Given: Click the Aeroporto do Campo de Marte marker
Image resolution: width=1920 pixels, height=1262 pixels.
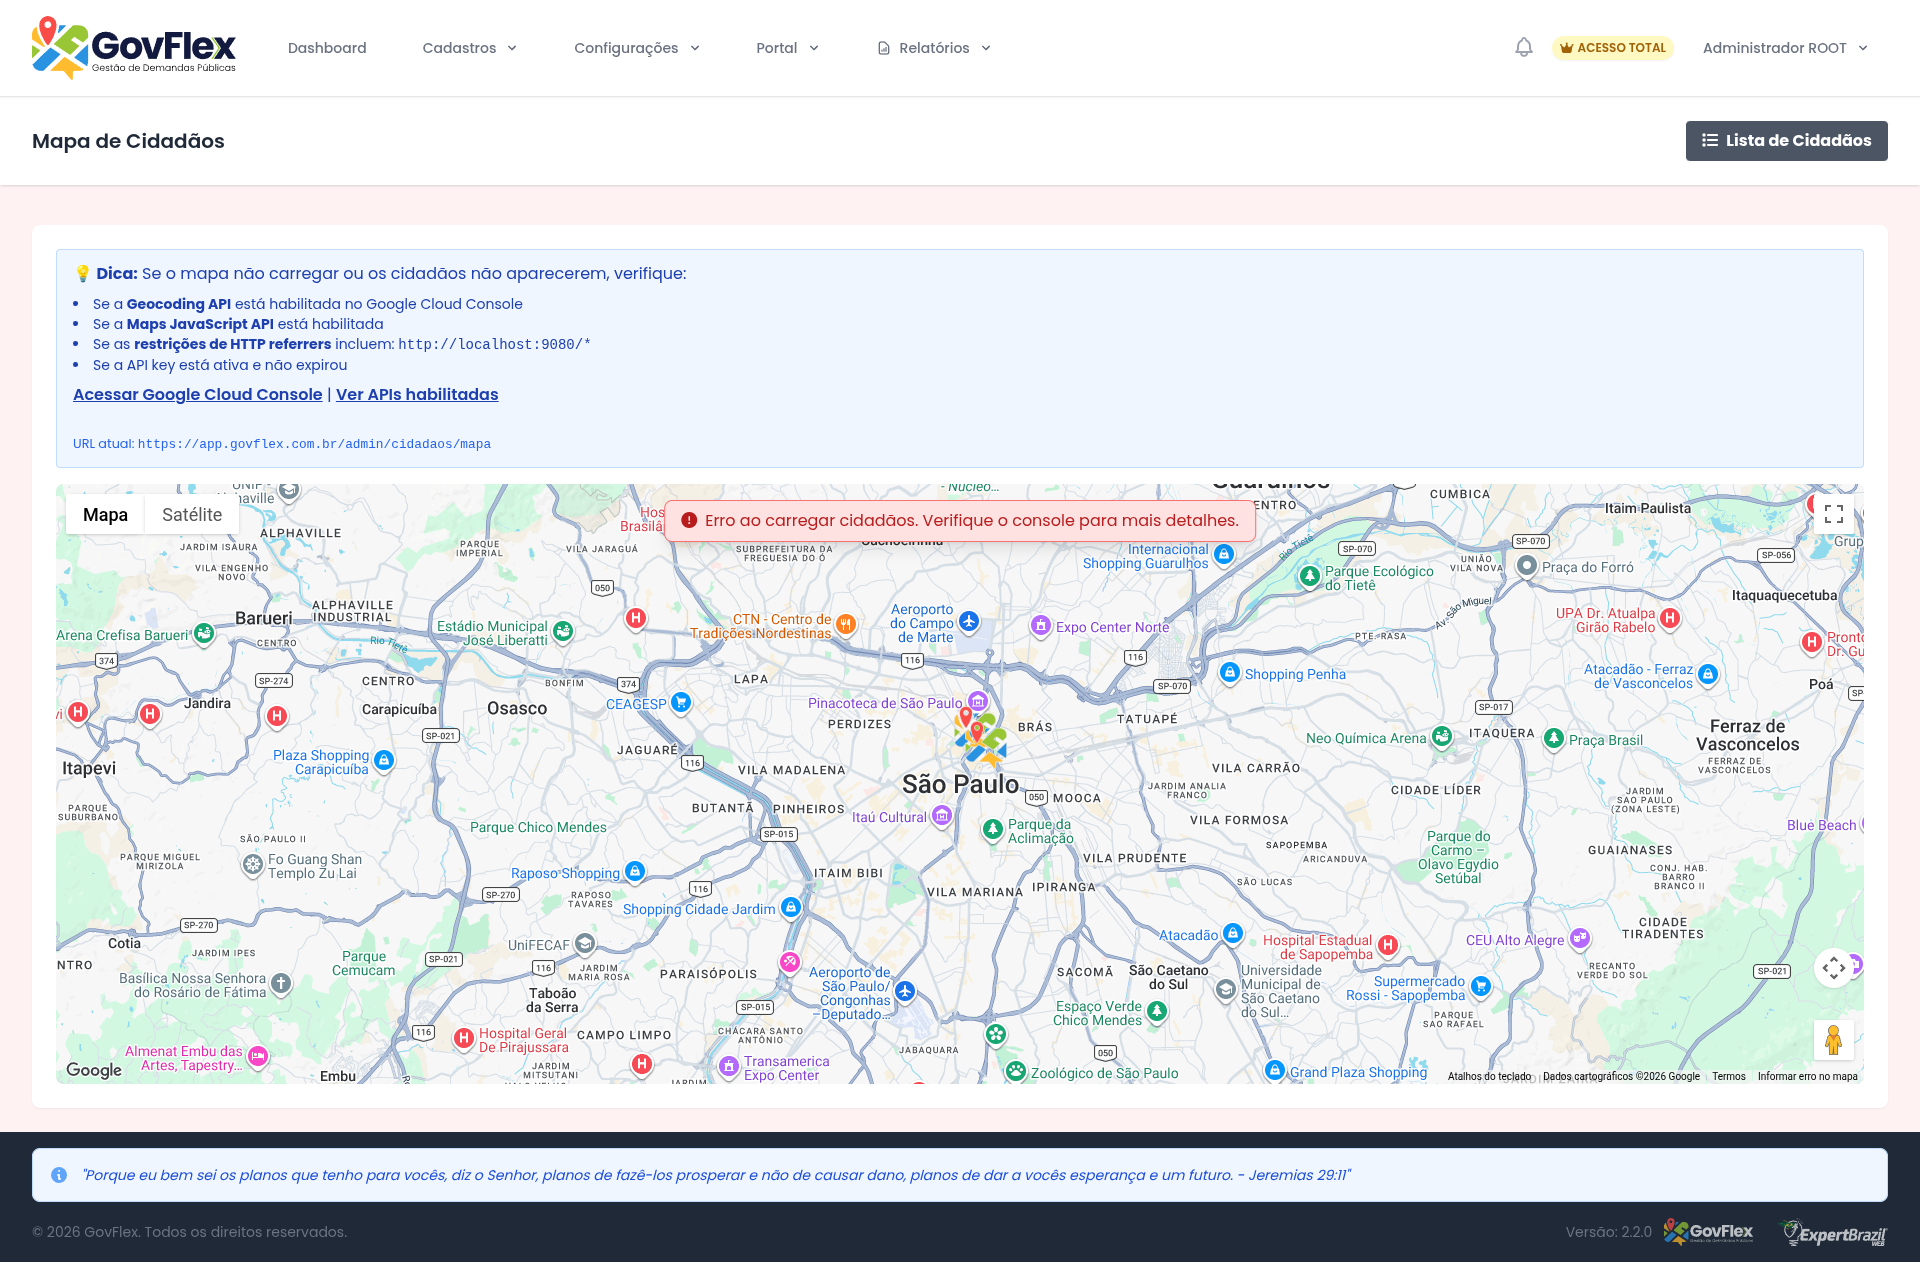Looking at the screenshot, I should coord(969,621).
